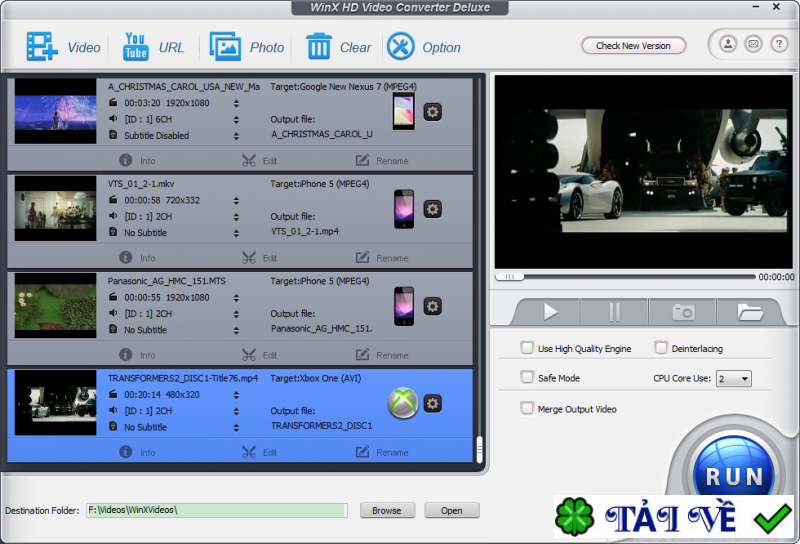Expand subtitle selector for A_CHRISTMAS_CAROL video
800x544 pixels.
click(236, 135)
